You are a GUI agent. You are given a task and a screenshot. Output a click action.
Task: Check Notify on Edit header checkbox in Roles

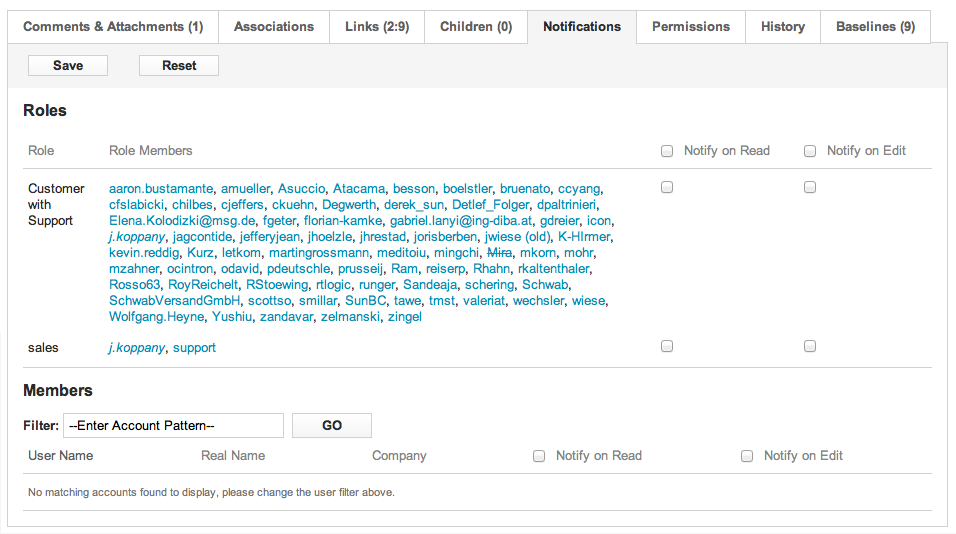(810, 151)
